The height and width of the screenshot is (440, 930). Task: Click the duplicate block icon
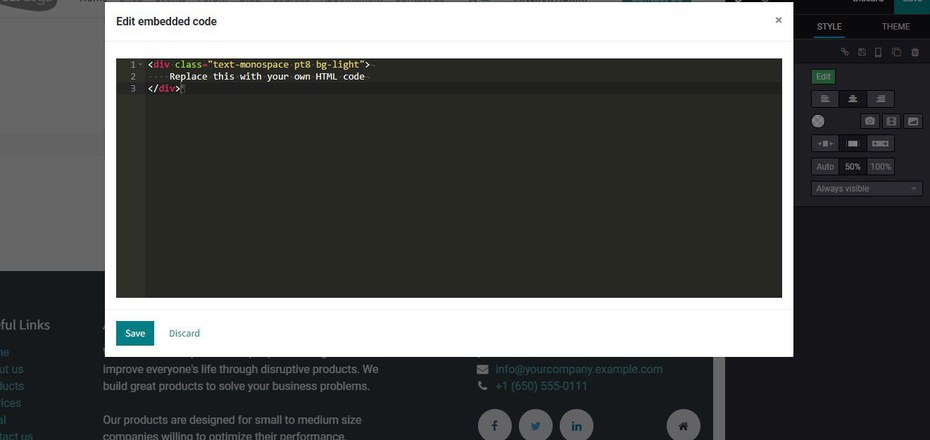(897, 52)
